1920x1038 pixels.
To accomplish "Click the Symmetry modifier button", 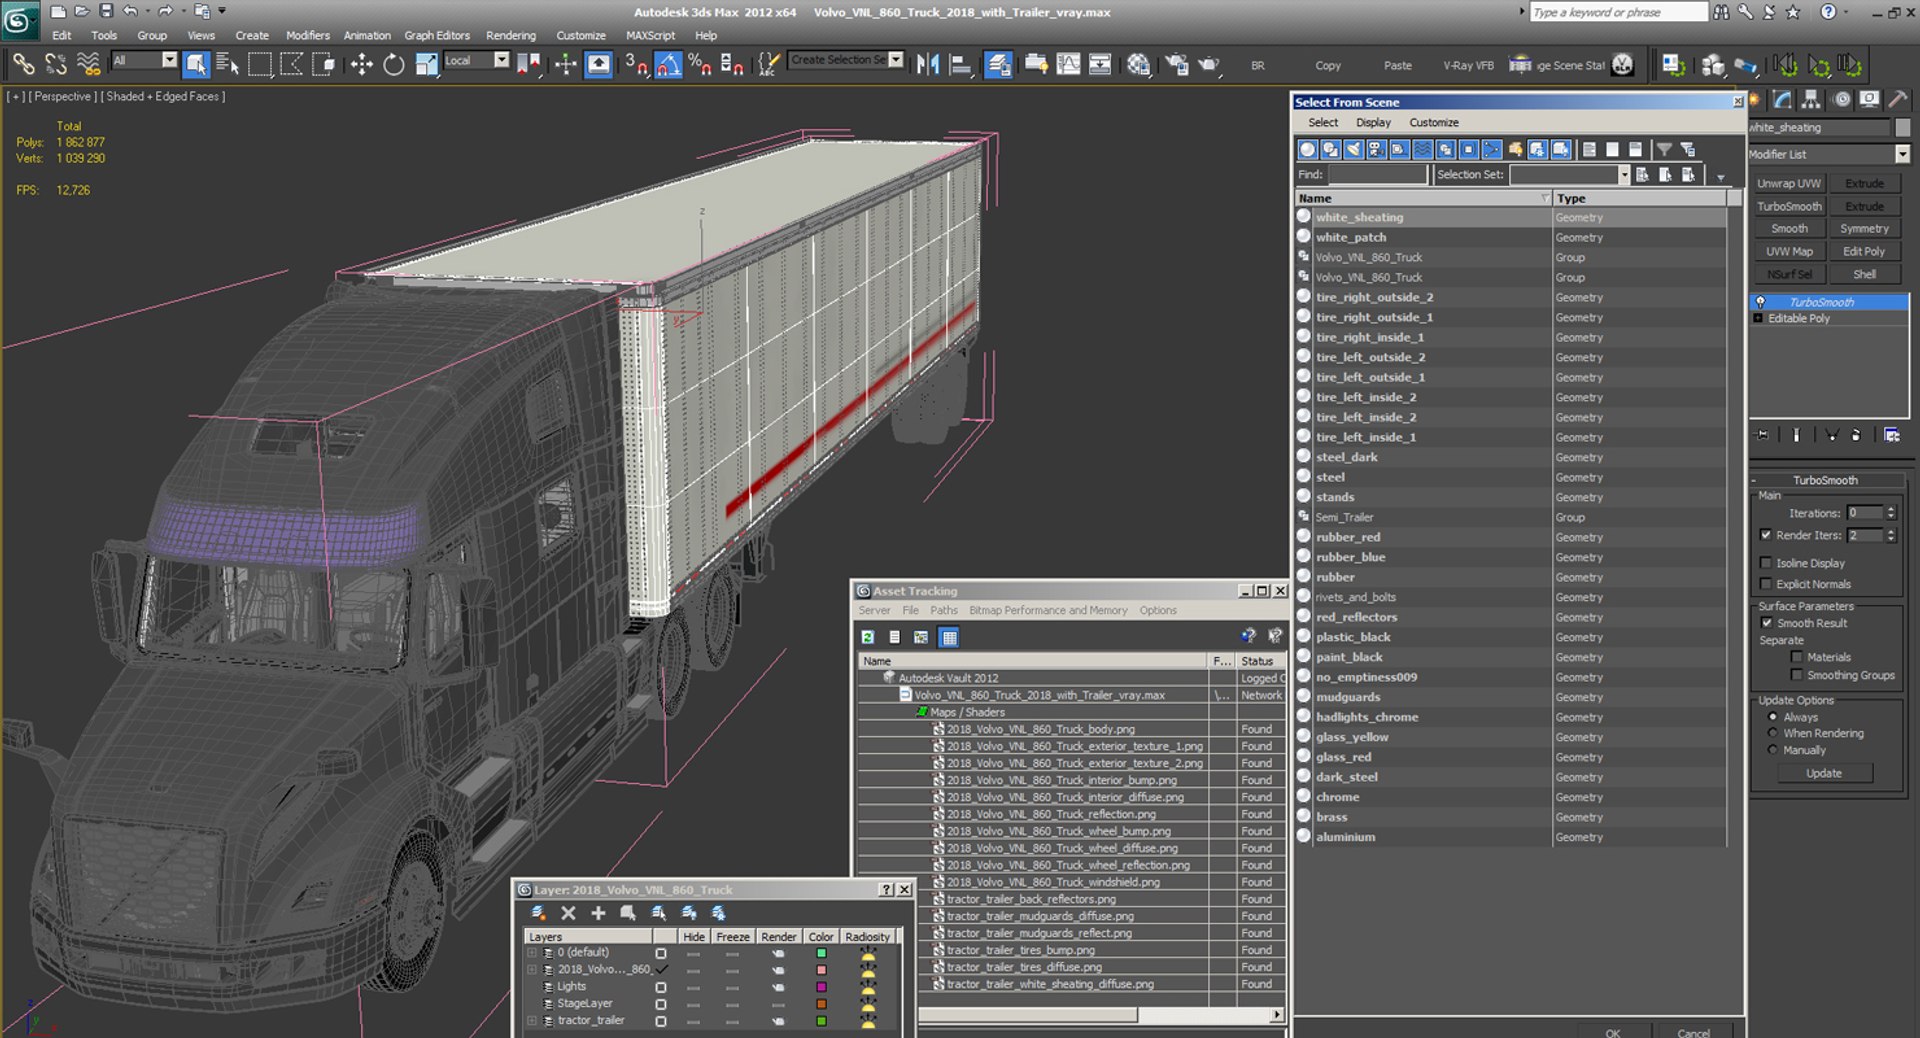I will pos(1864,229).
